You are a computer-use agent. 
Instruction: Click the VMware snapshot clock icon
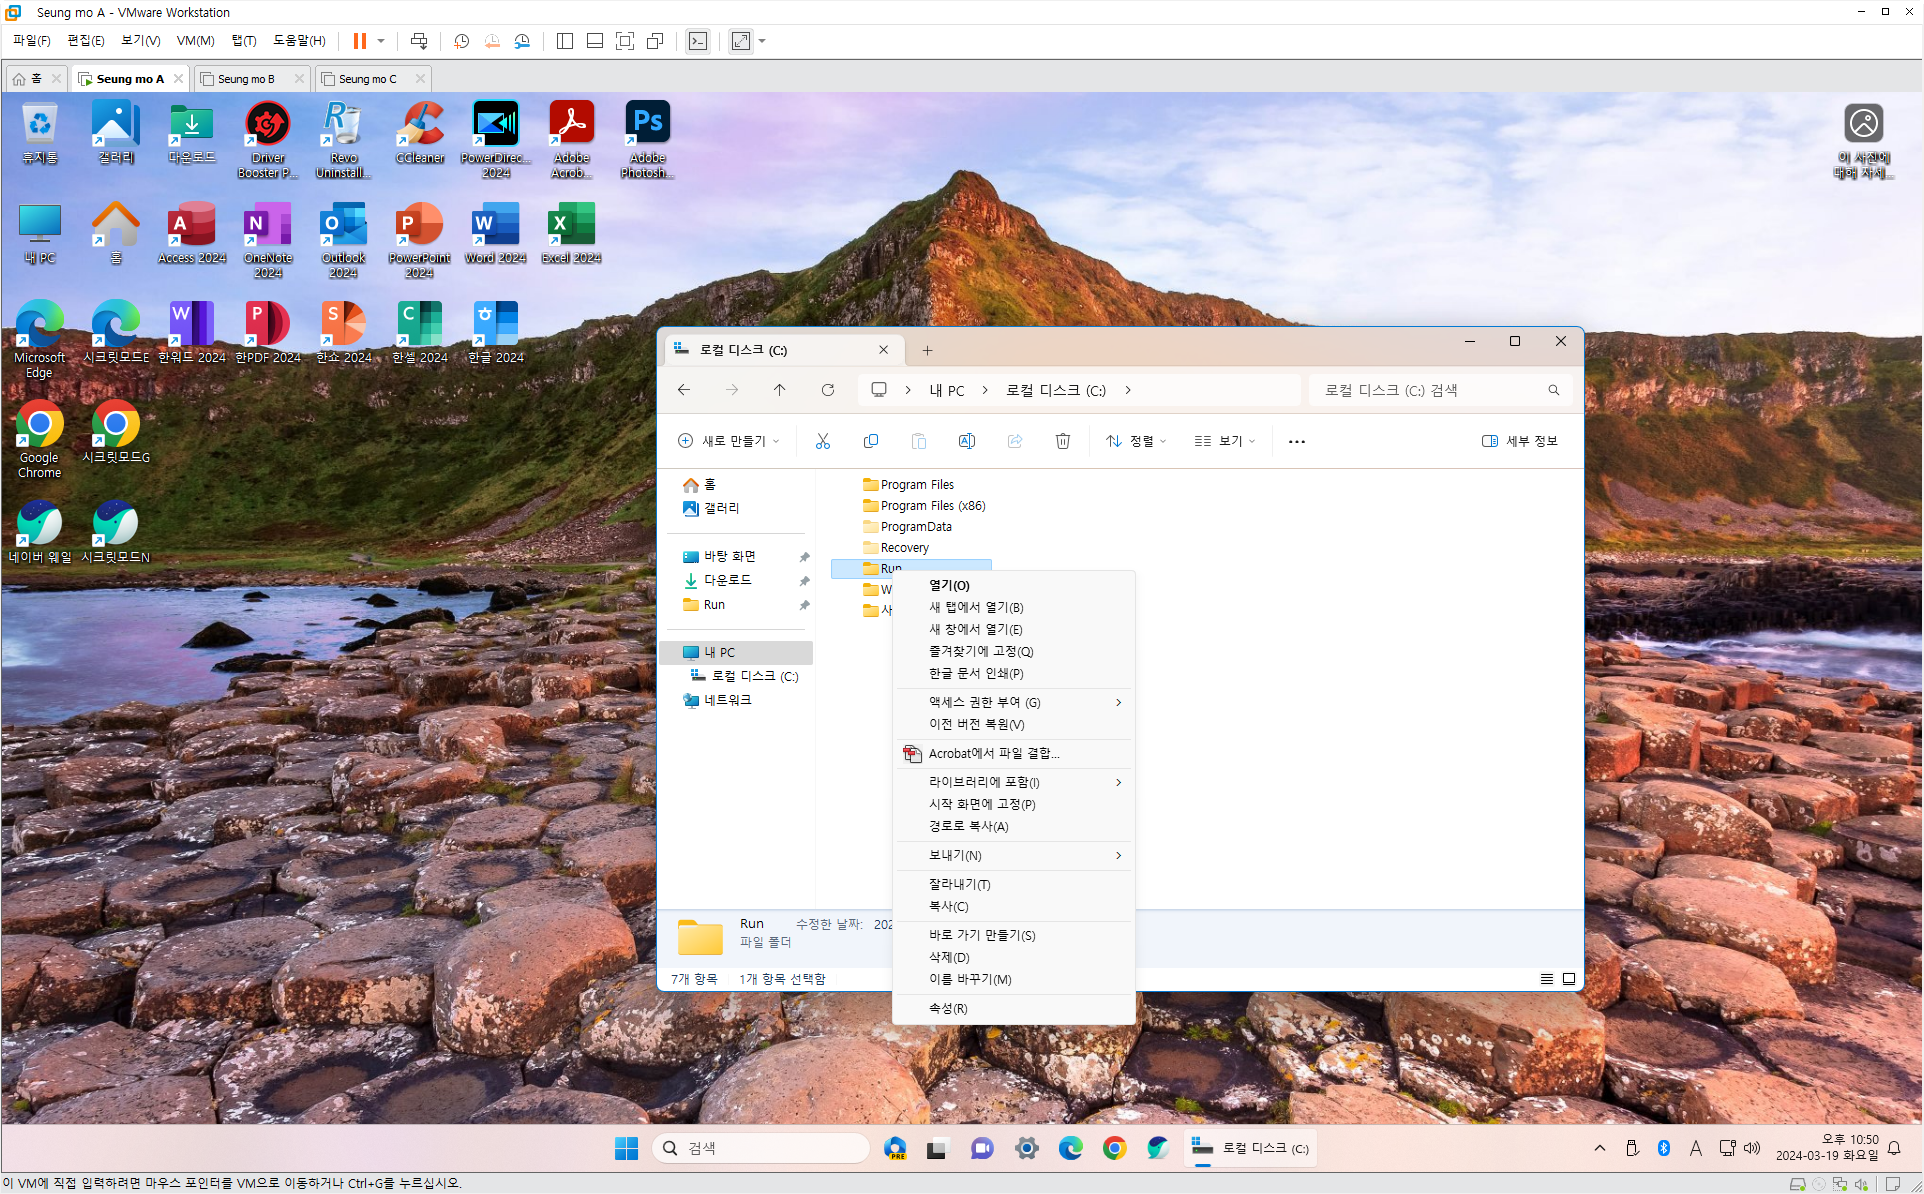[461, 41]
